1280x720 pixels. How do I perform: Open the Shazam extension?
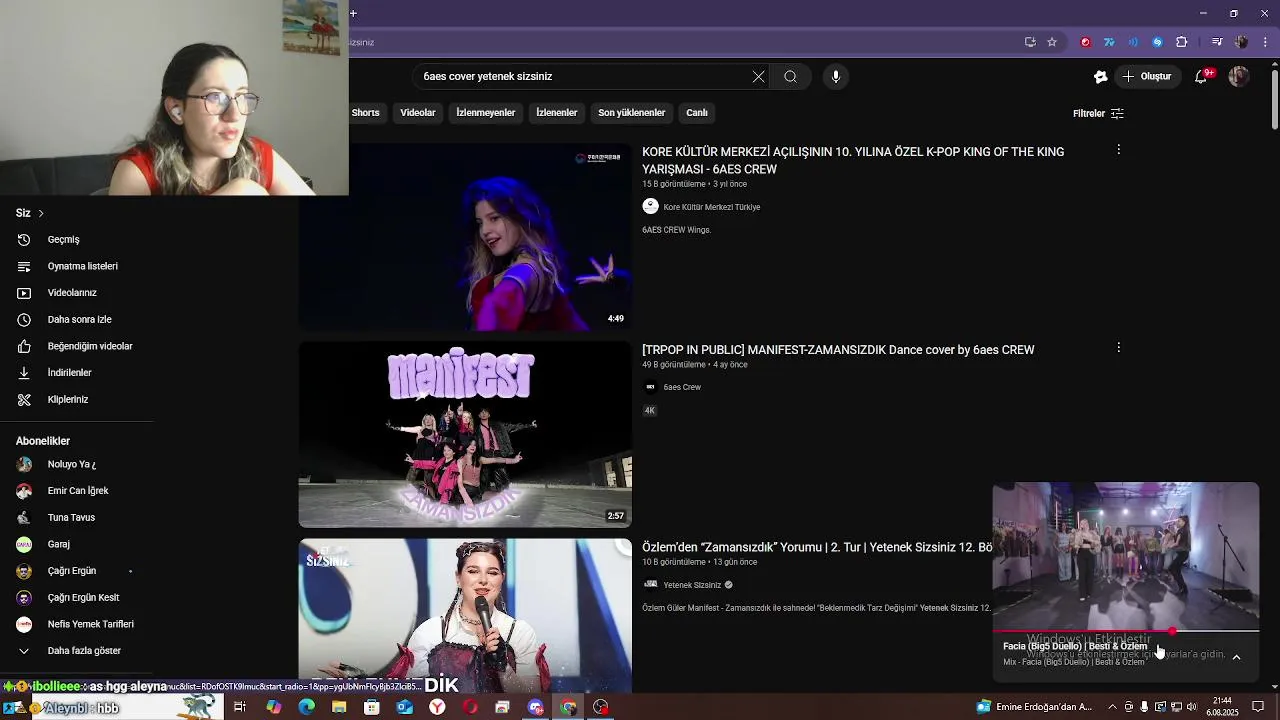(1157, 42)
